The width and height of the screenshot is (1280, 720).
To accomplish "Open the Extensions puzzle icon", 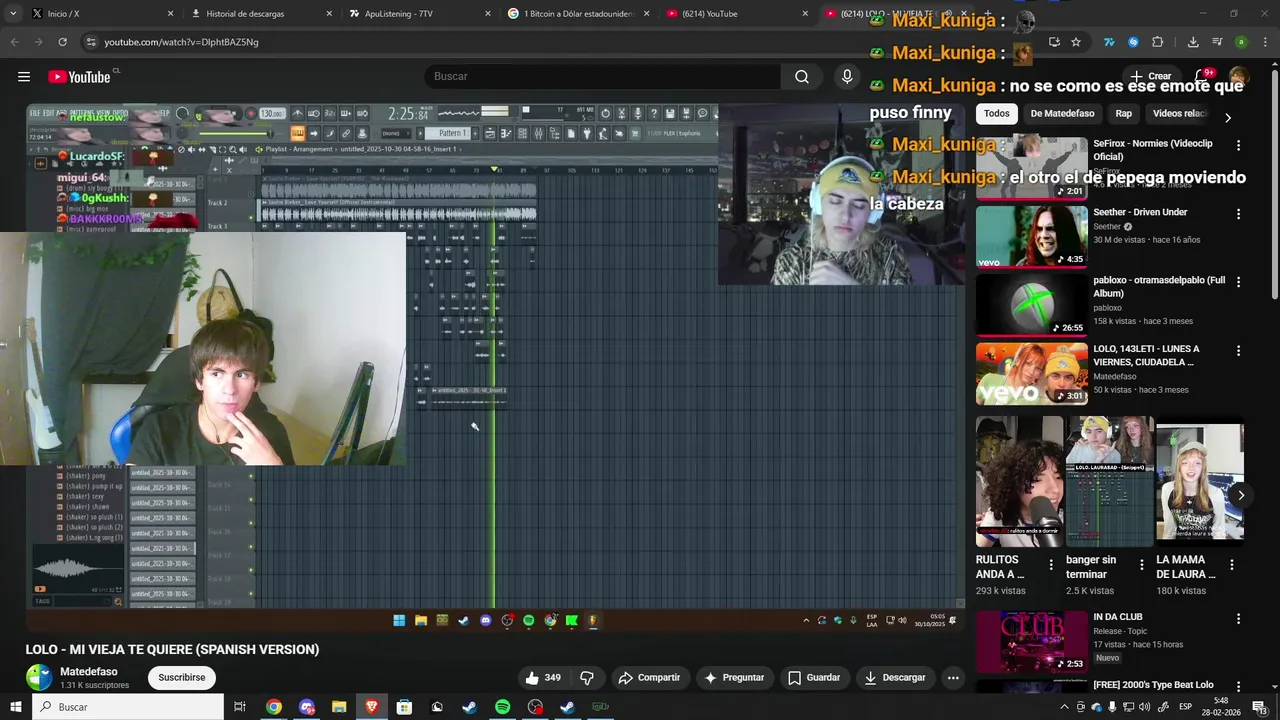I will coord(1158,42).
